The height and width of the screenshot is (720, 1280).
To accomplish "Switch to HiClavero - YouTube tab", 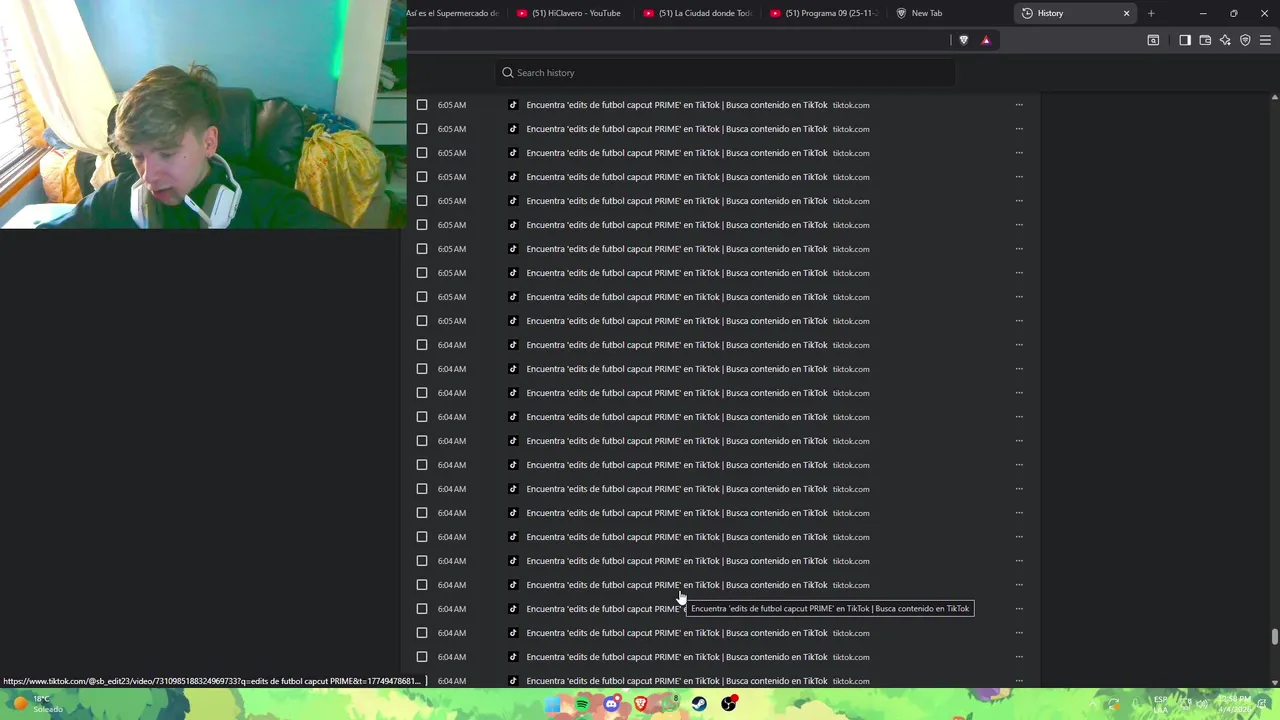I will point(570,13).
